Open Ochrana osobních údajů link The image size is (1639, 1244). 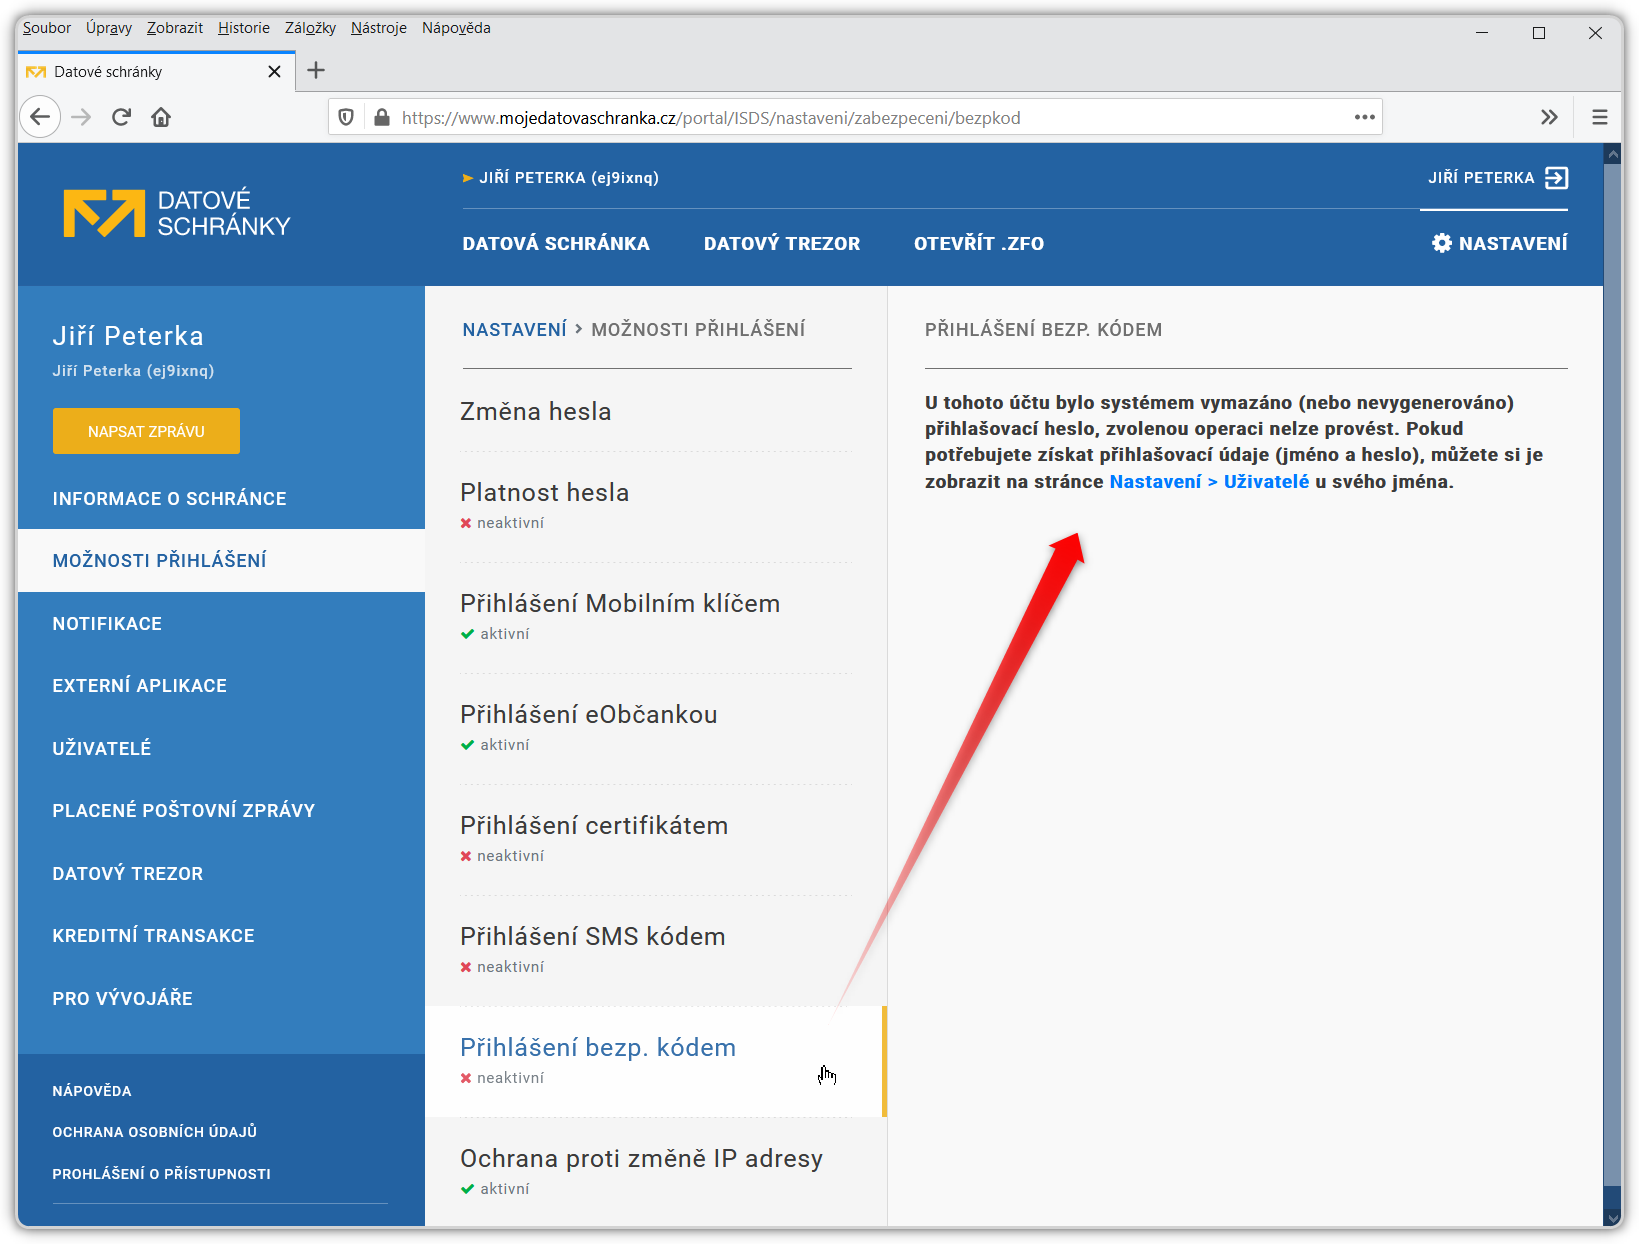click(155, 1132)
